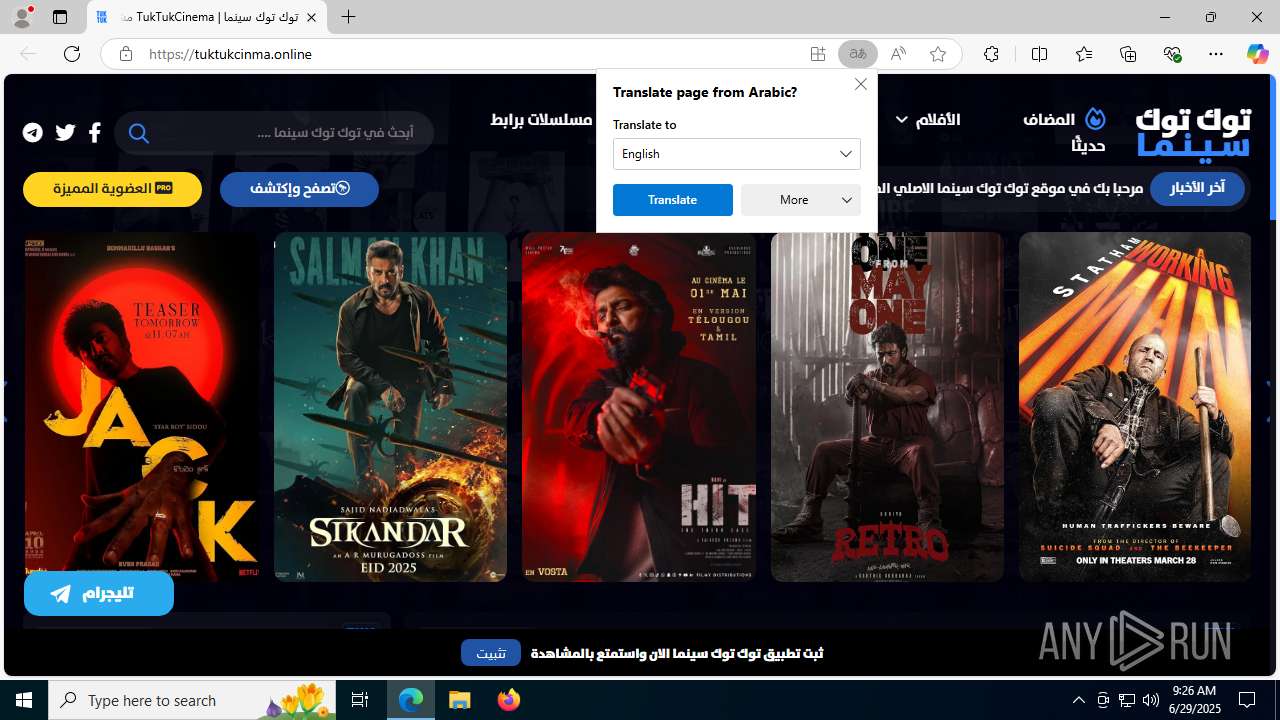Image resolution: width=1280 pixels, height=720 pixels.
Task: Open Browser essentials heart icon
Action: (x=1172, y=54)
